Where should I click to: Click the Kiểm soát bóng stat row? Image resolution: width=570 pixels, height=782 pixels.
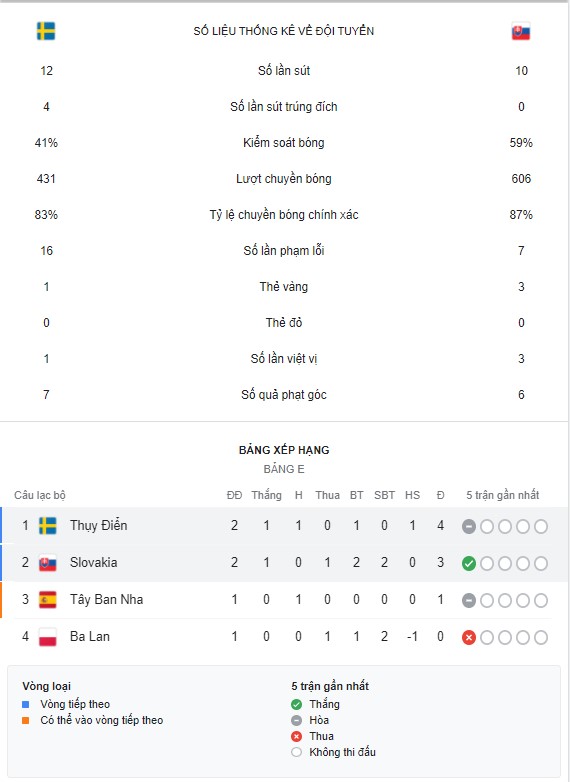(x=284, y=143)
